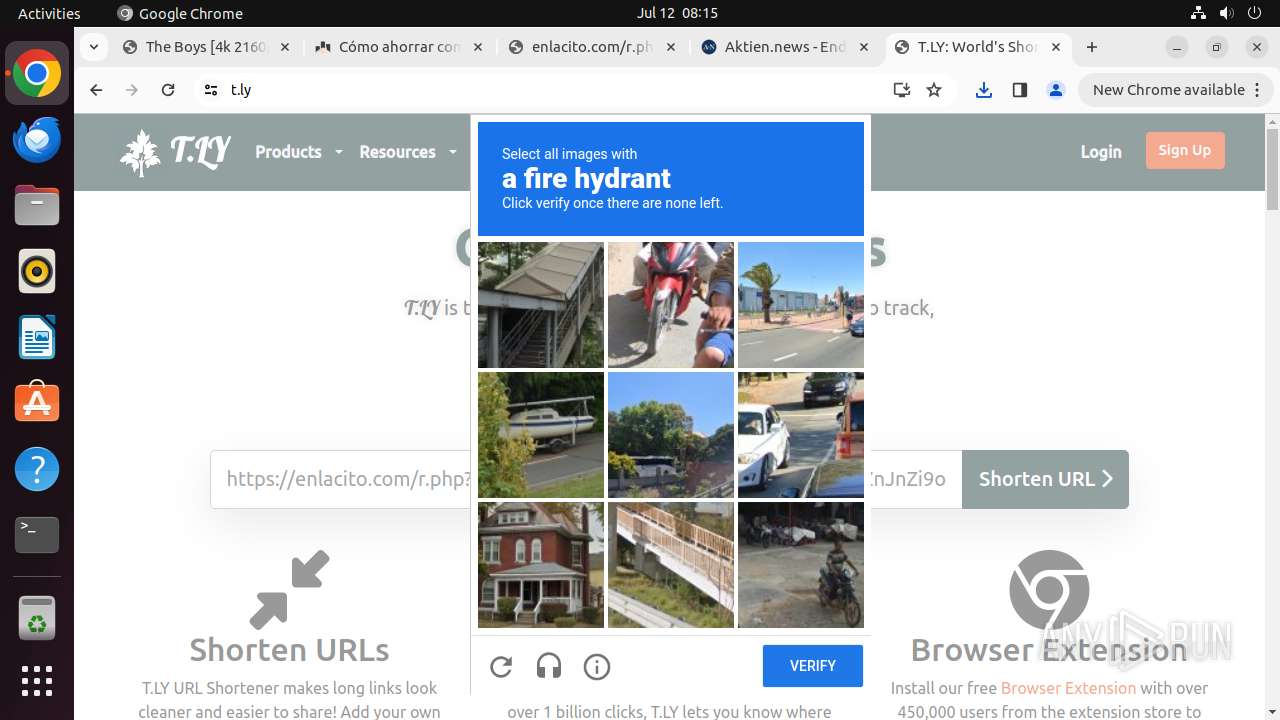Select the boat on trailer image tile

tap(541, 435)
